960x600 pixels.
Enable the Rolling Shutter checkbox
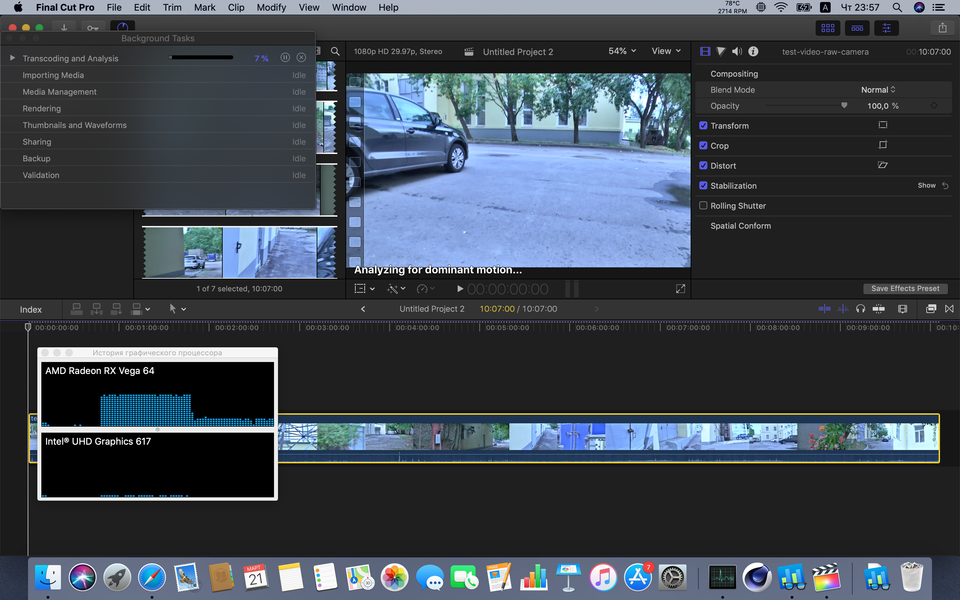[704, 206]
